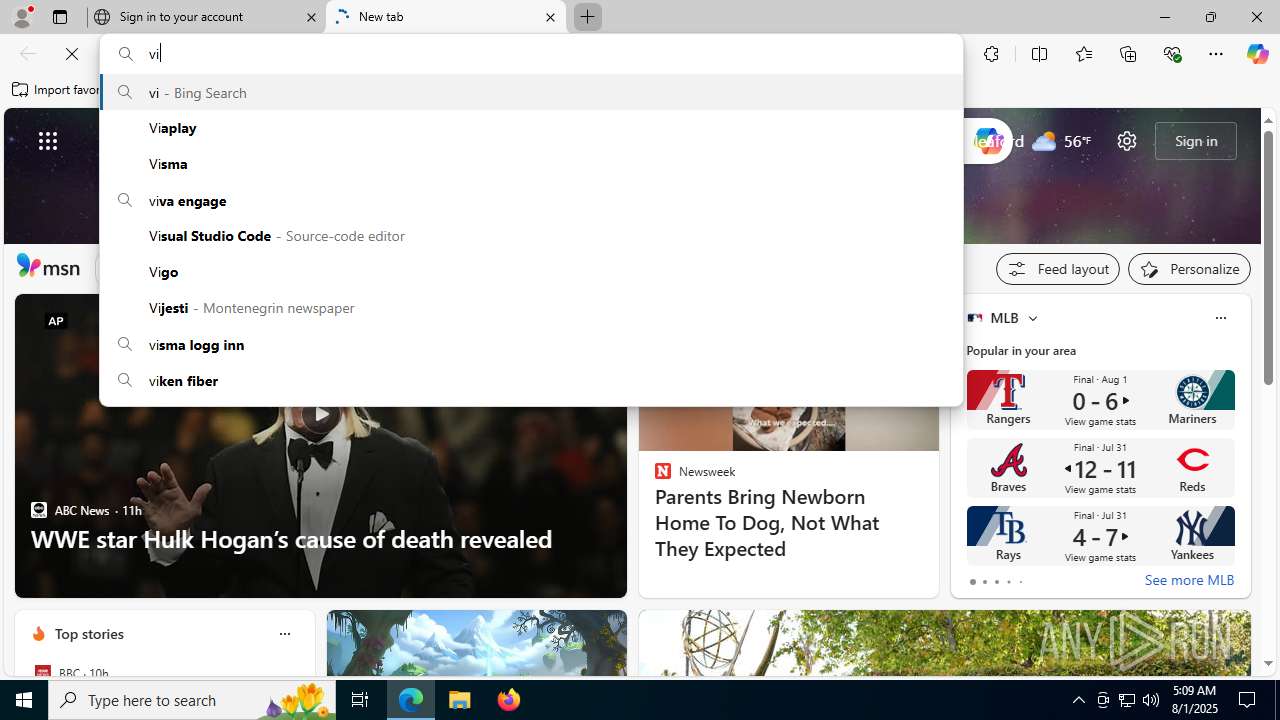Screen dimensions: 1280x720
Task: Open the browser profile icon
Action: pos(21,17)
